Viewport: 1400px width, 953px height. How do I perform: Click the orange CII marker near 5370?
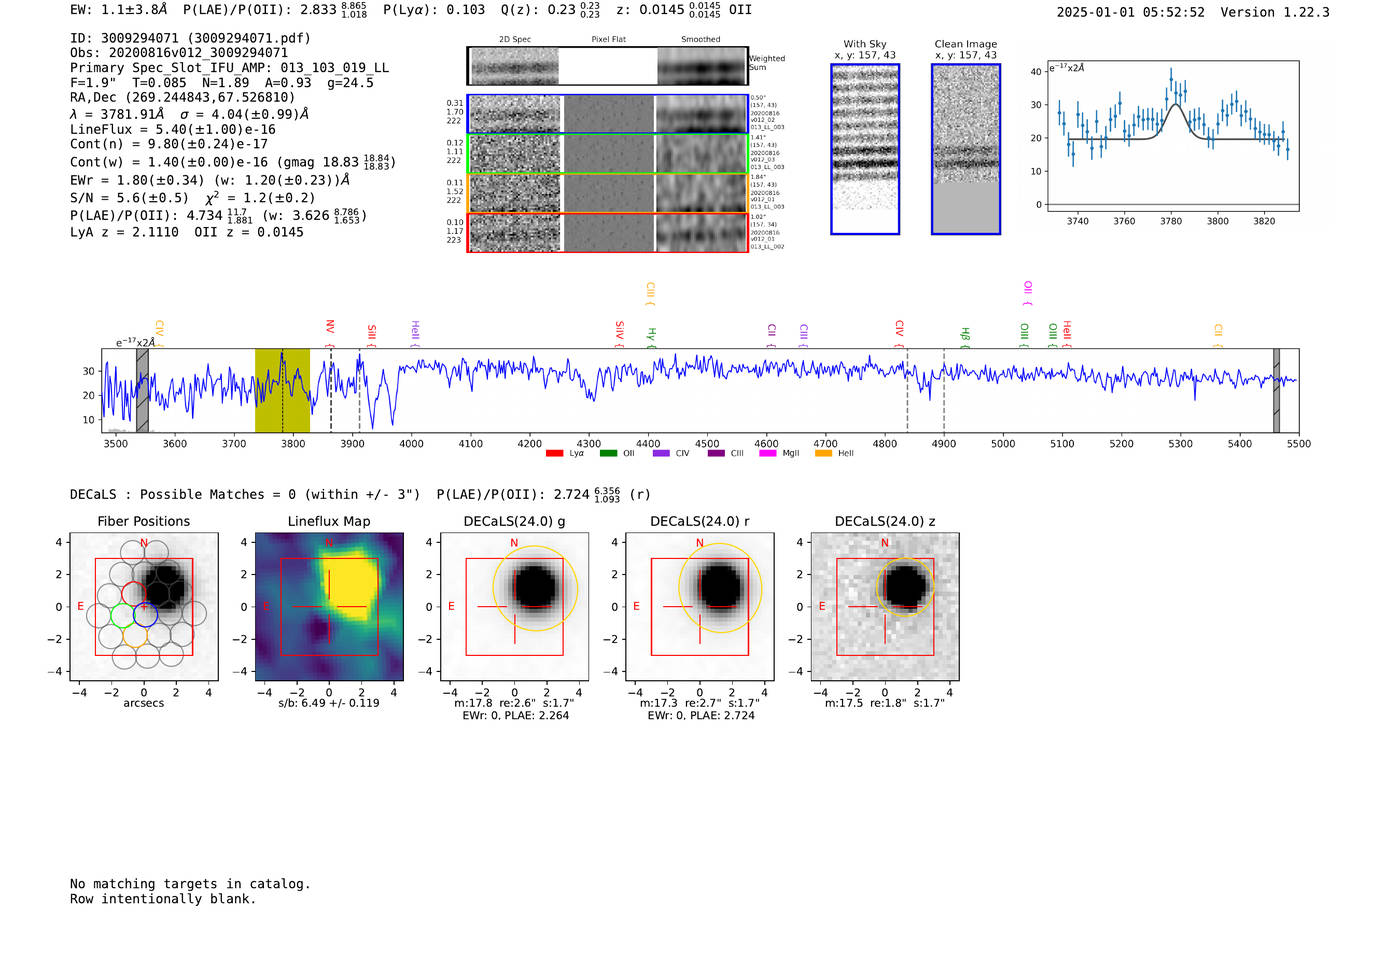tap(1219, 335)
